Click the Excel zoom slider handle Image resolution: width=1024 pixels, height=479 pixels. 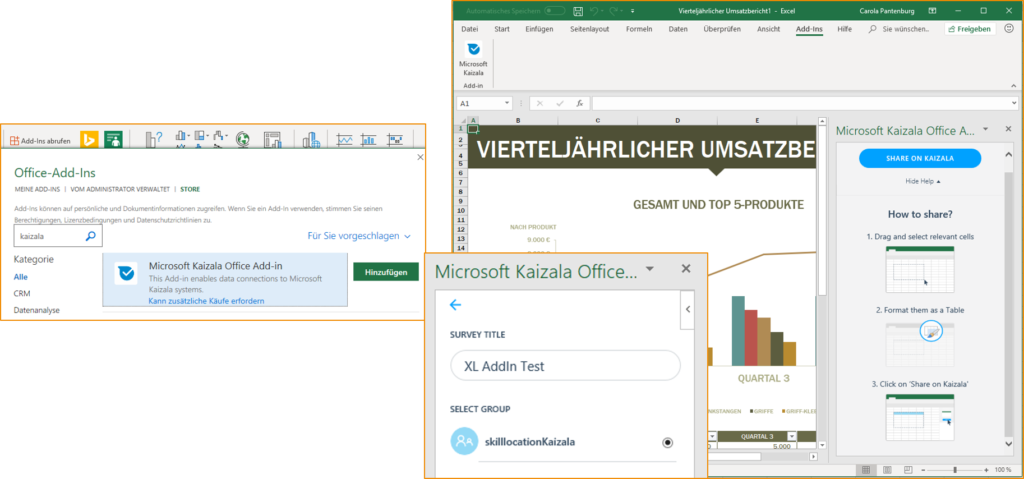pos(955,470)
